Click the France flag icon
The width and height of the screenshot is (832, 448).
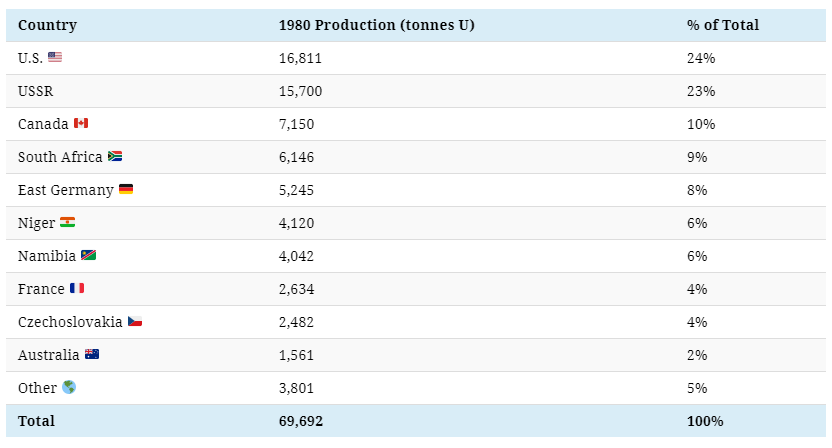77,289
